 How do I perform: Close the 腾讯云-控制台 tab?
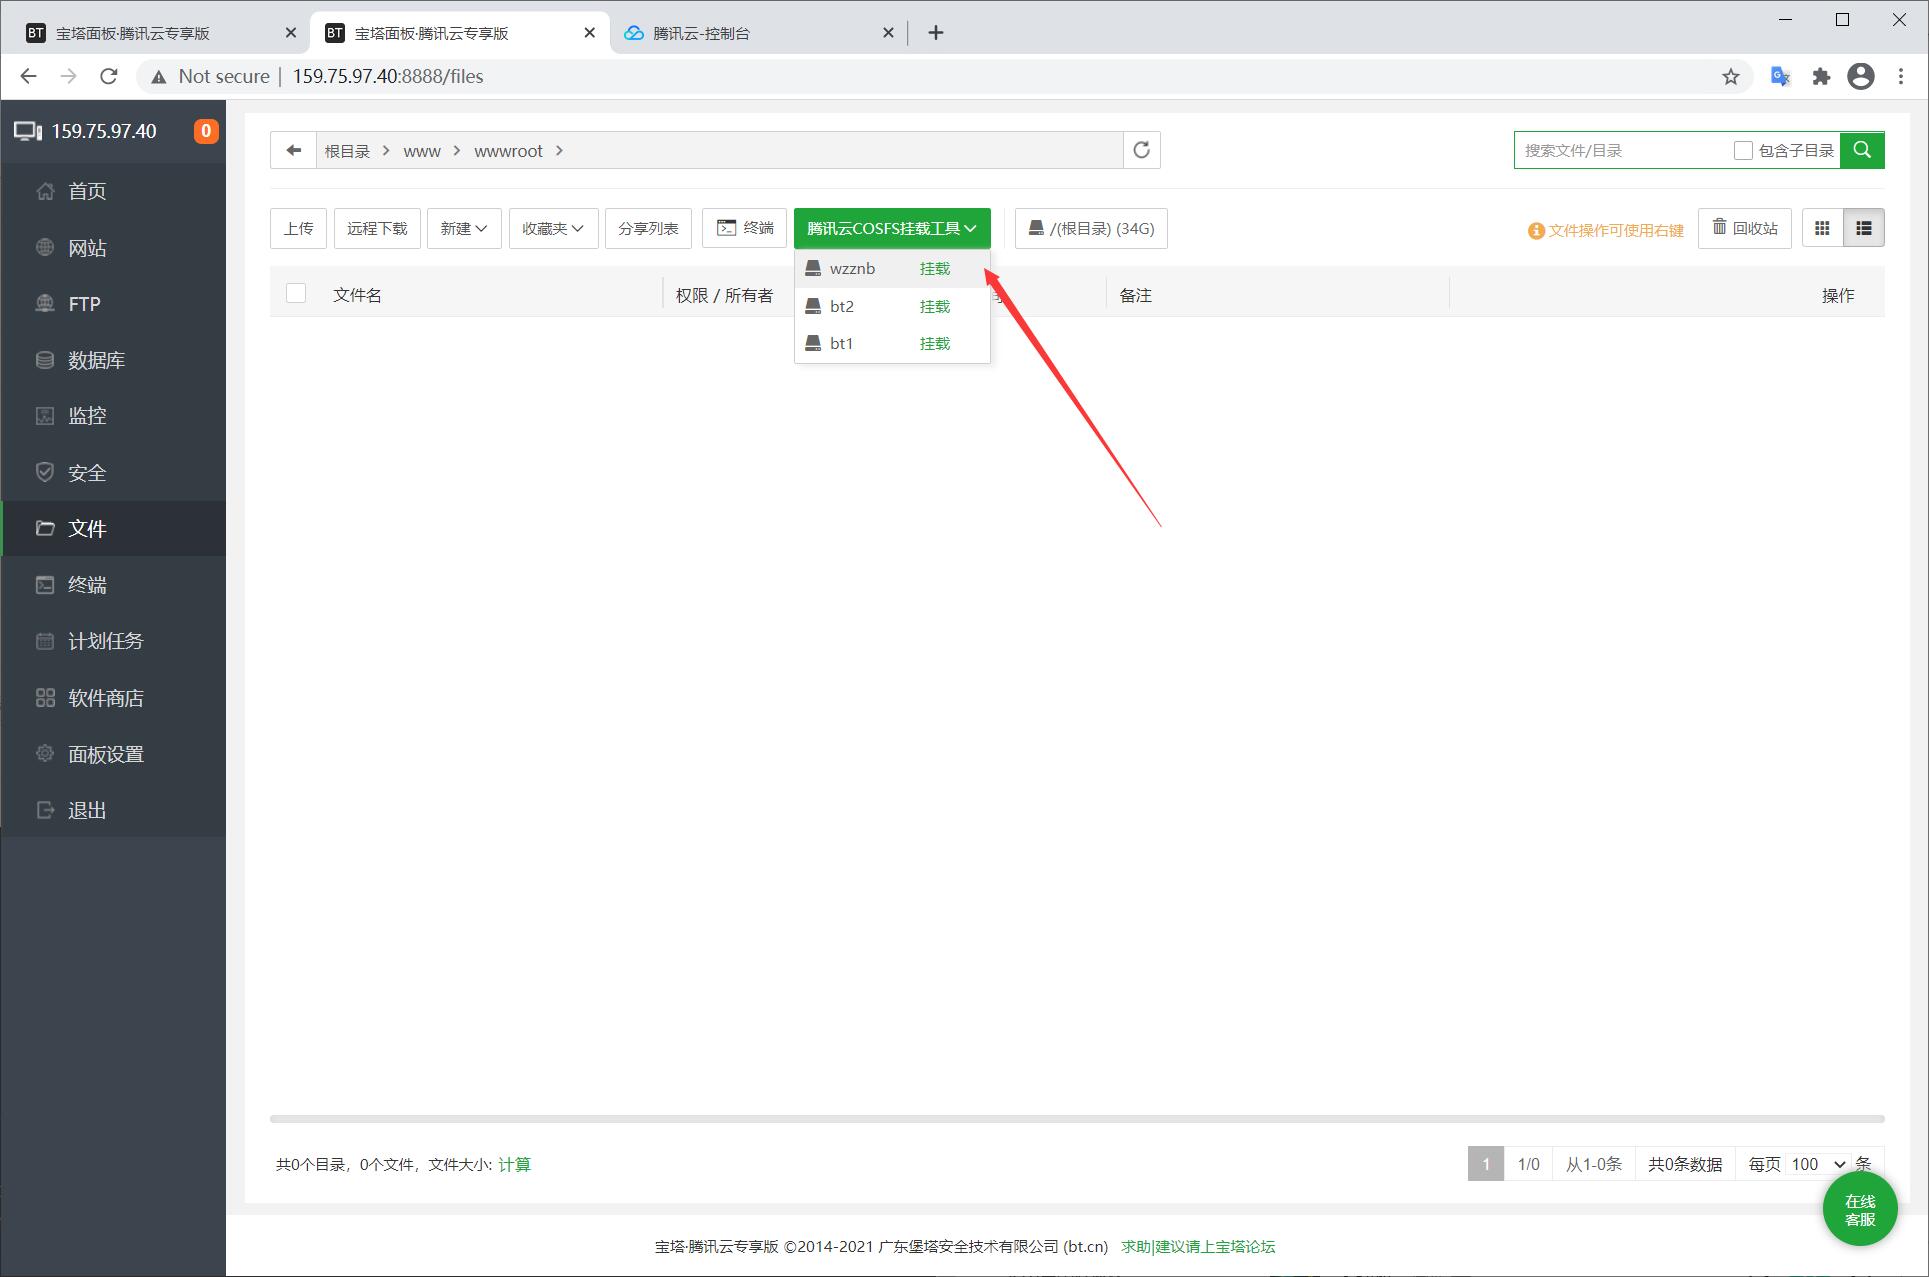888,33
